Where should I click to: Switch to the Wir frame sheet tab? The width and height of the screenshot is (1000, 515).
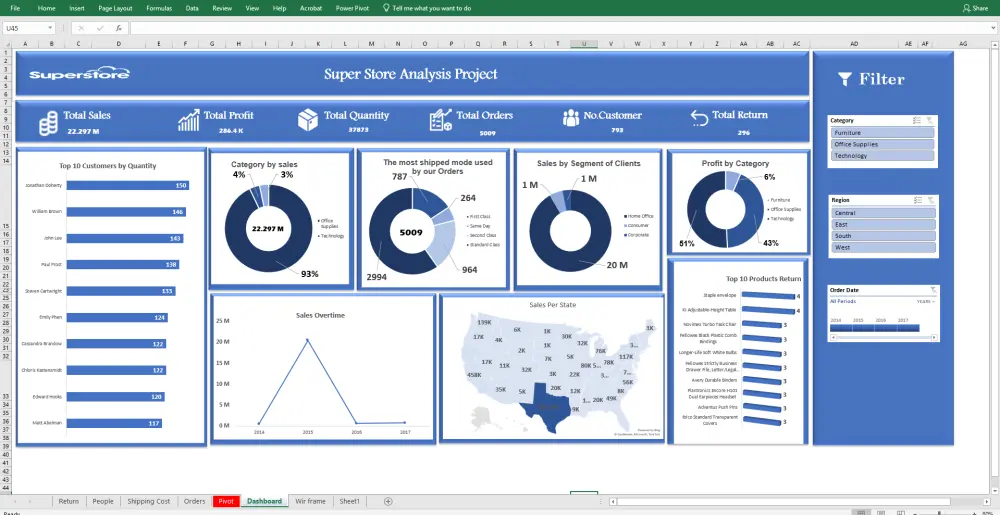coord(311,502)
